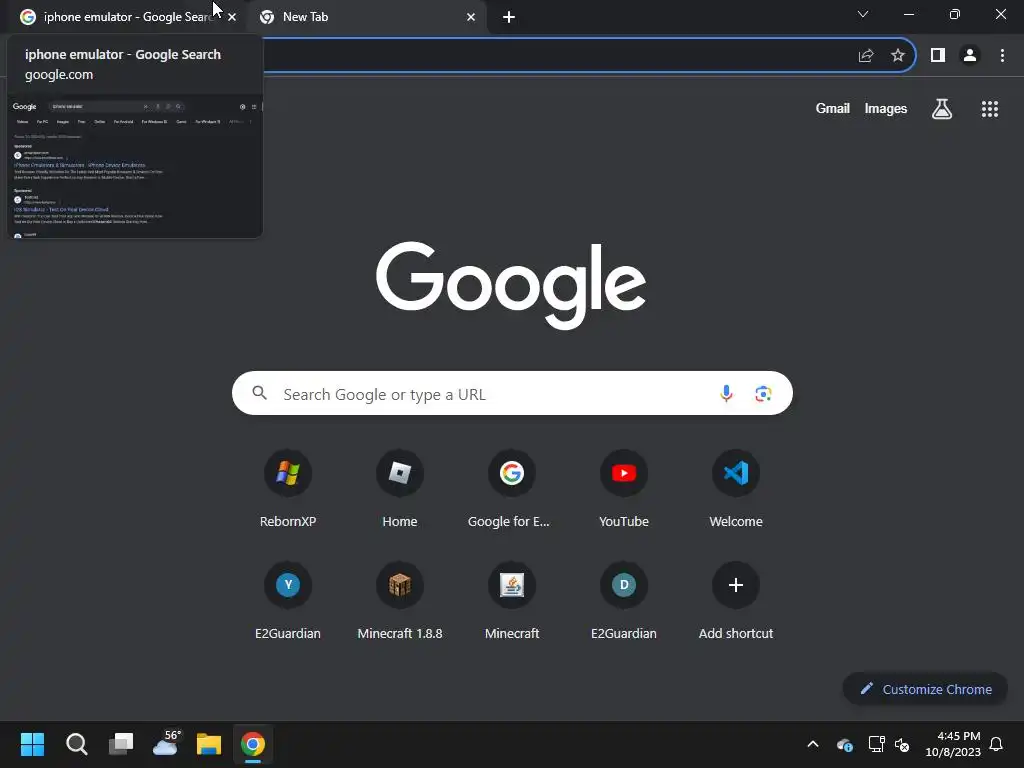Open Windows taskbar search
1024x768 pixels.
click(76, 744)
